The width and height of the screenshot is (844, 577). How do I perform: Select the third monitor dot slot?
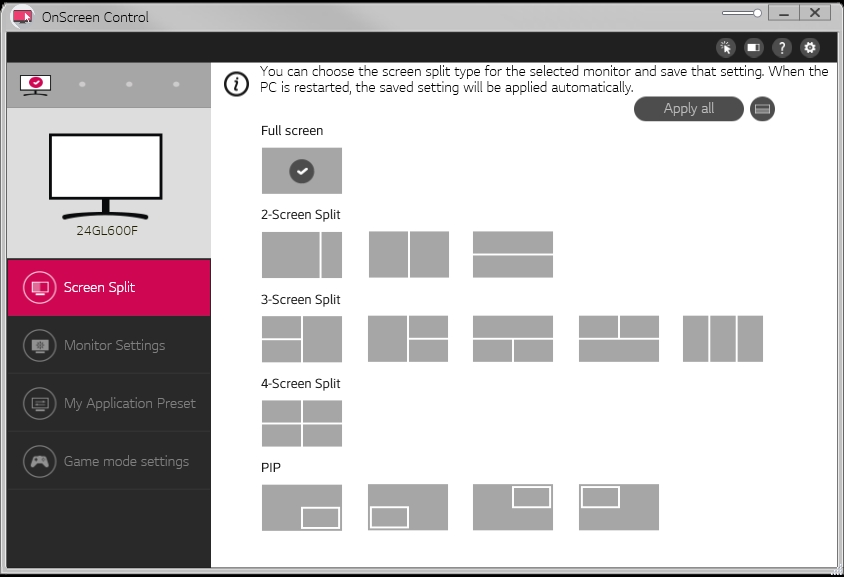point(129,85)
